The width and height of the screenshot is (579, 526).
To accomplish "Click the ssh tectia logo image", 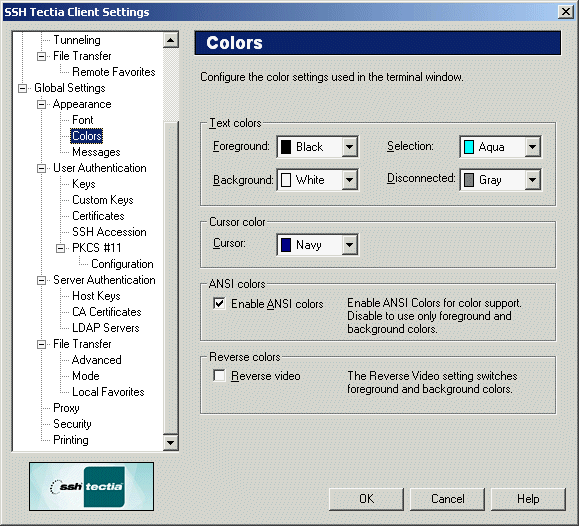I will 91,486.
